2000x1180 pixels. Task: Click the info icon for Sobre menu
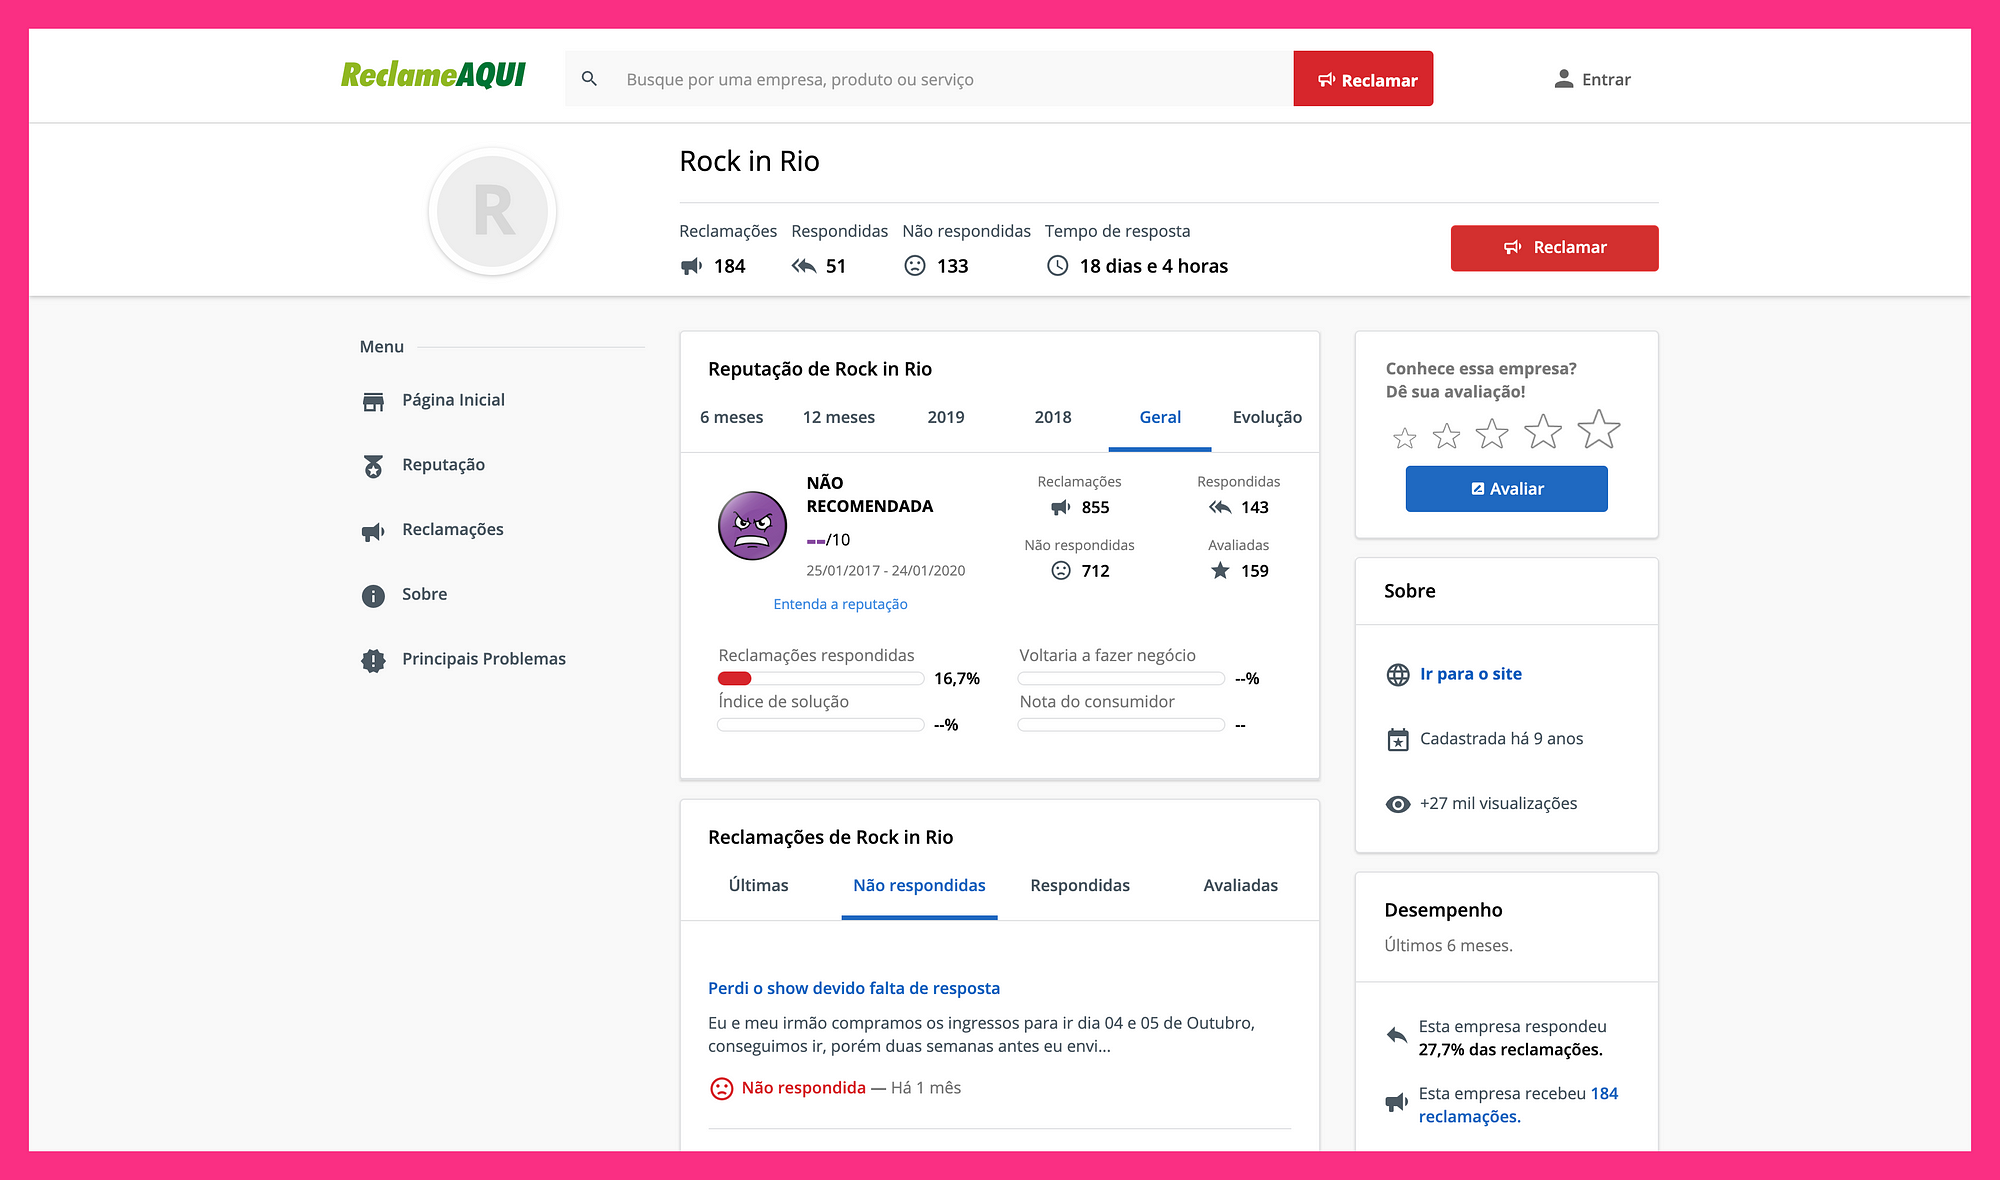tap(373, 596)
